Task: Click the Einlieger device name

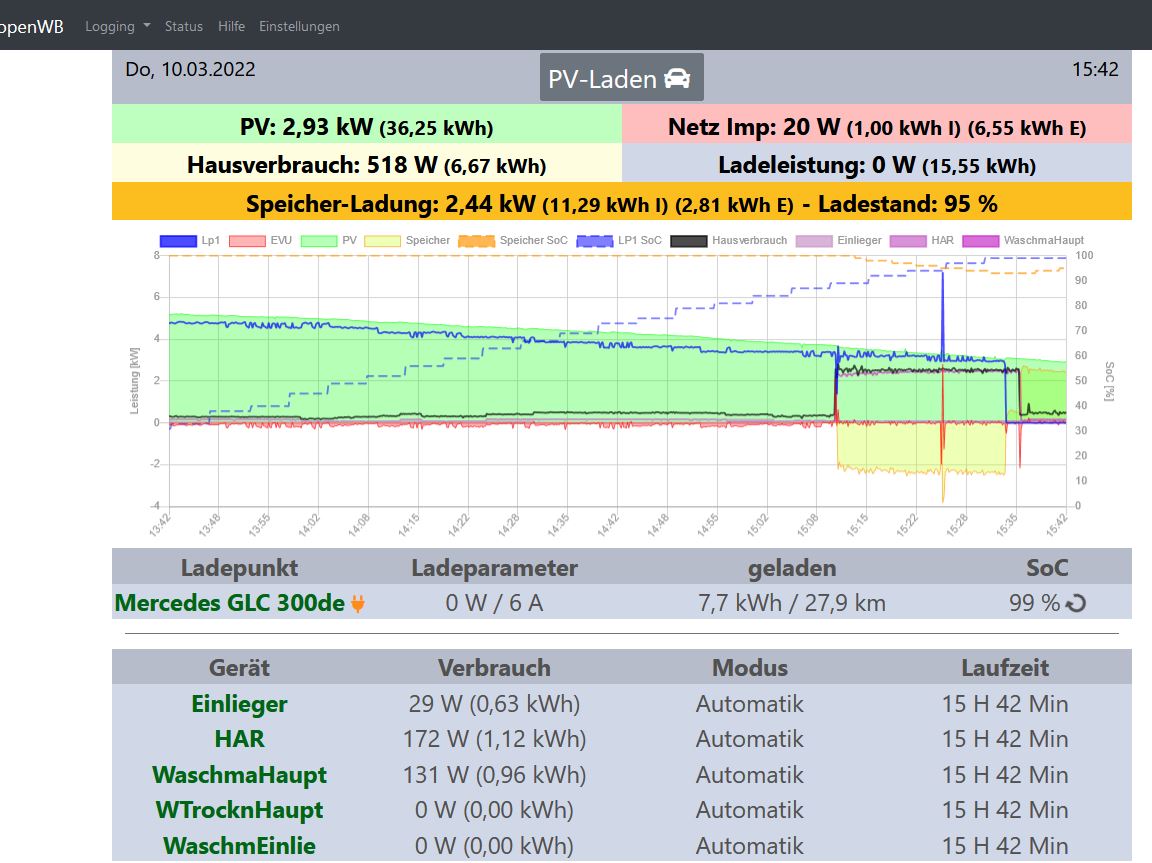Action: 239,704
